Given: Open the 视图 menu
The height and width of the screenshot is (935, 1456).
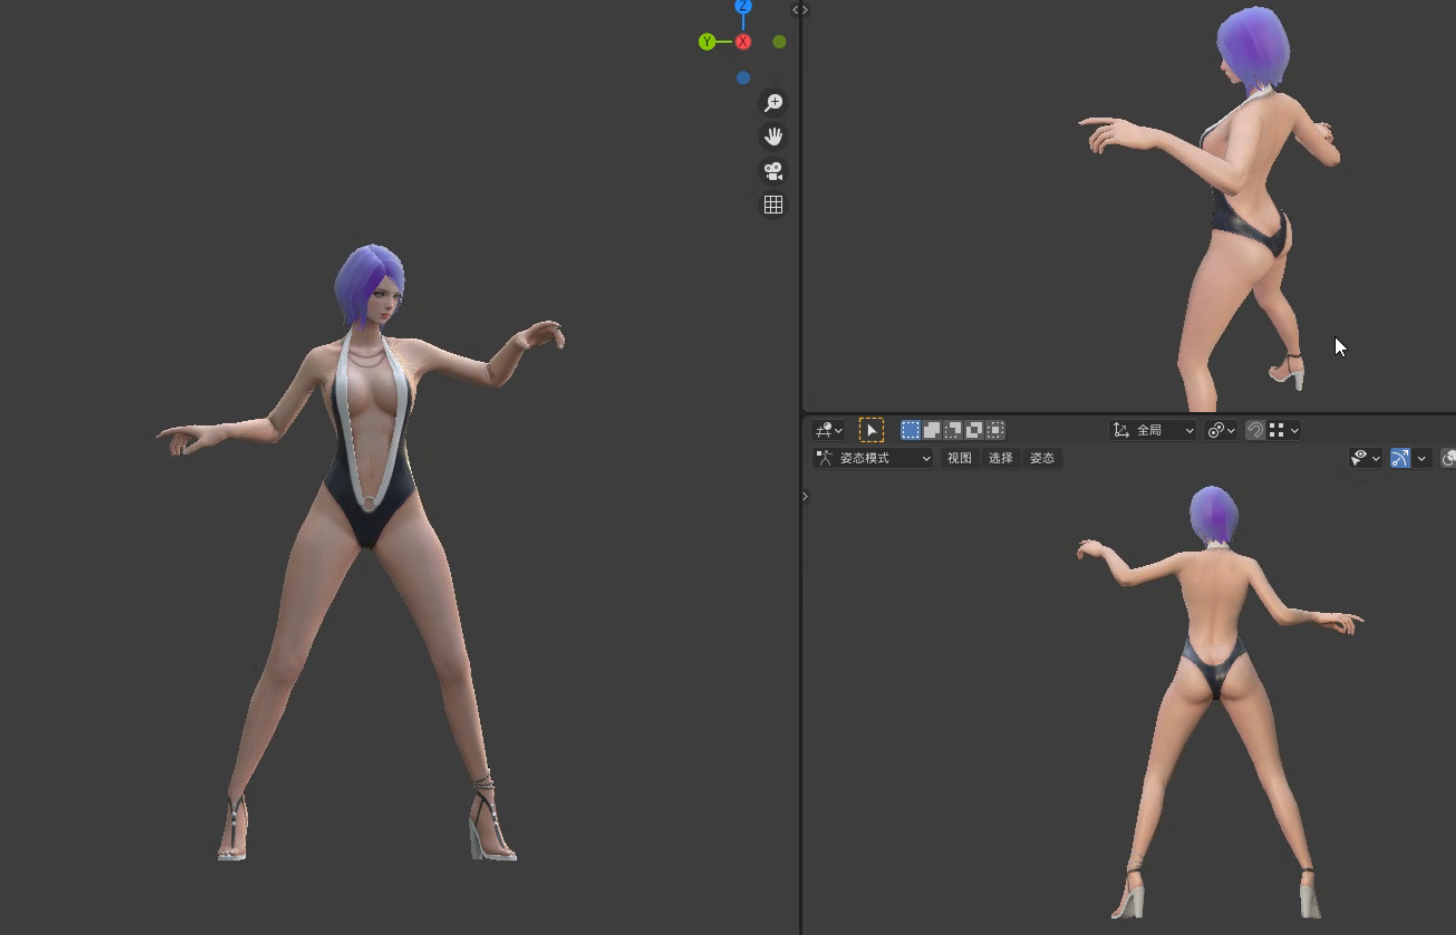Looking at the screenshot, I should (959, 458).
